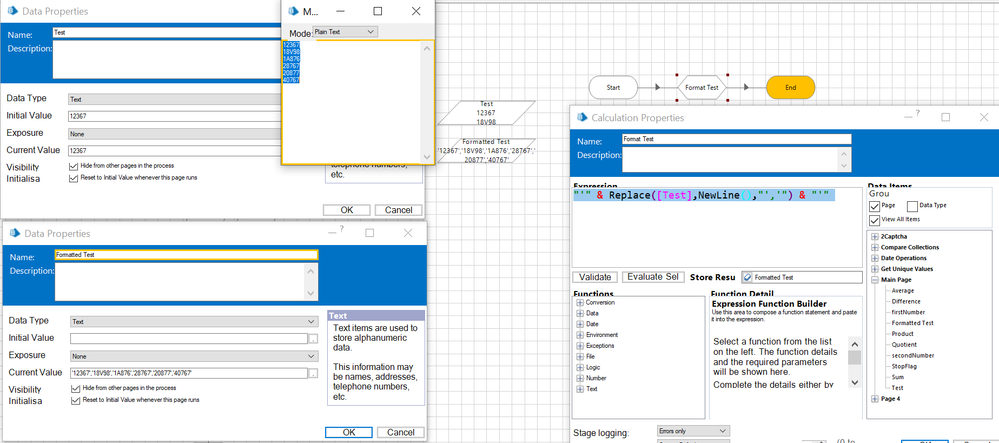Image resolution: width=999 pixels, height=443 pixels.
Task: Select the Test data item parallelogram
Action: click(486, 113)
